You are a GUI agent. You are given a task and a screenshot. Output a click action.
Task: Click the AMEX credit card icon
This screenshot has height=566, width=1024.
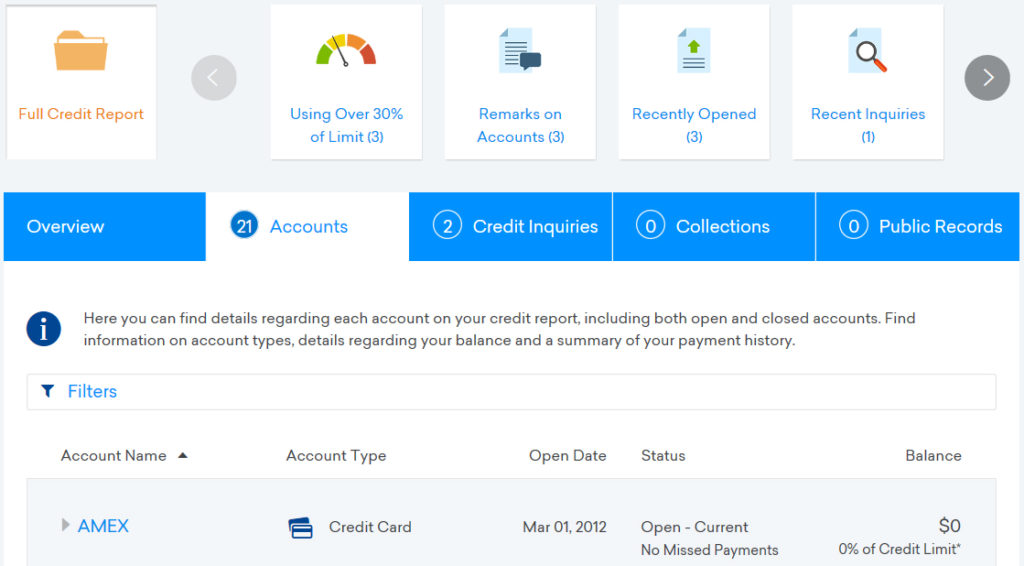[x=300, y=527]
